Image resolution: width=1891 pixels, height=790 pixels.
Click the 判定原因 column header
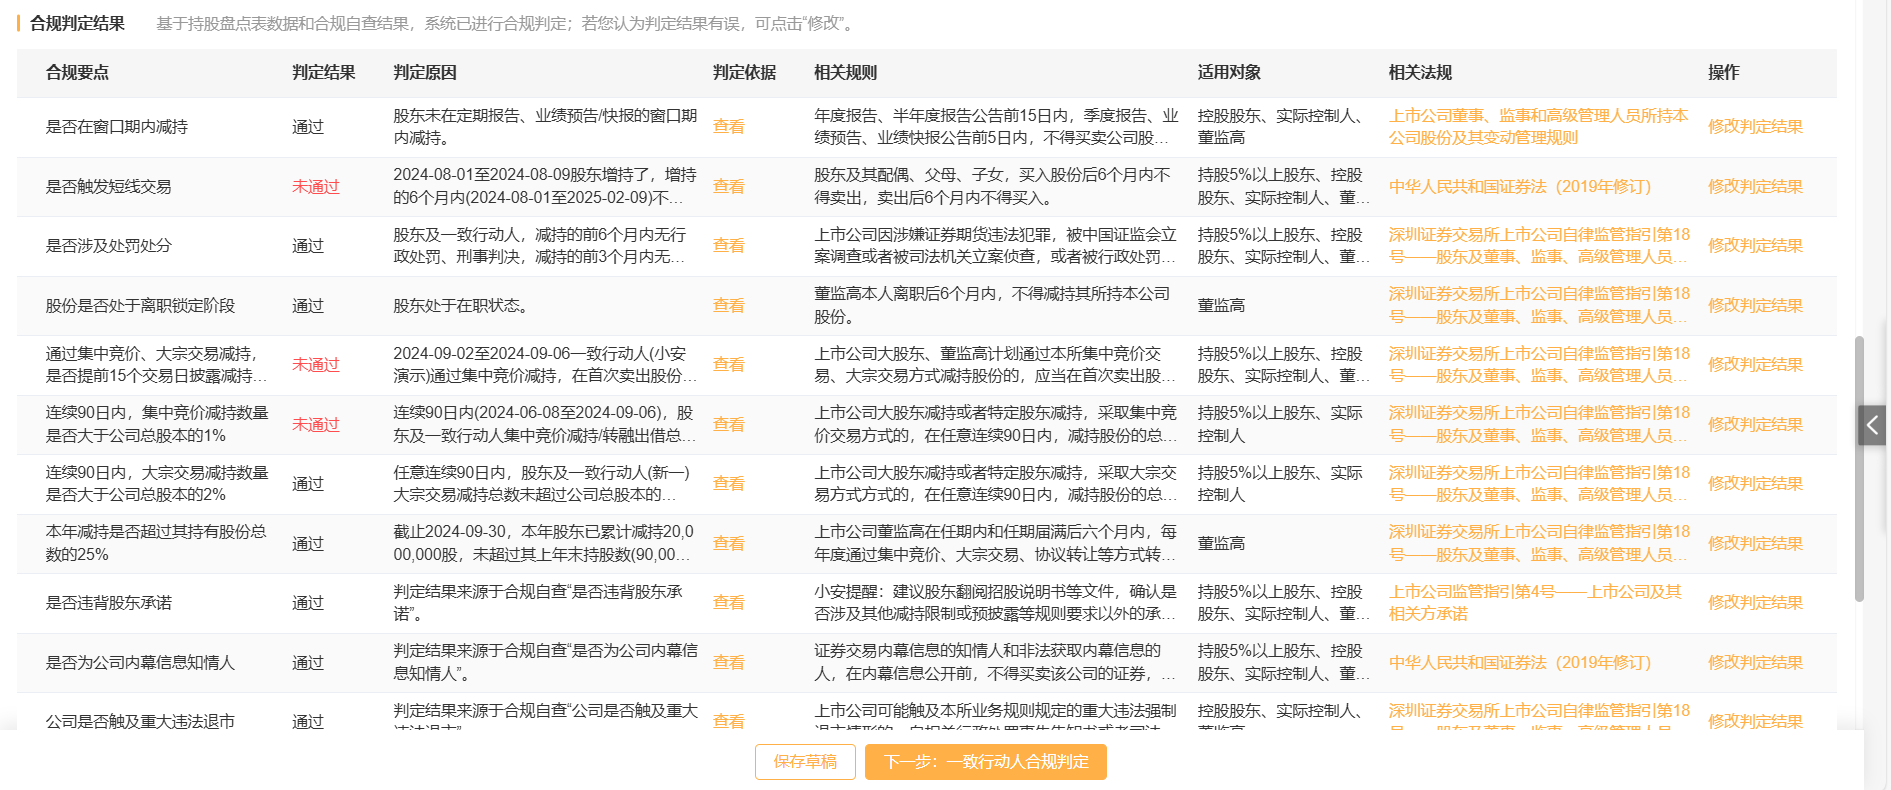(x=425, y=73)
